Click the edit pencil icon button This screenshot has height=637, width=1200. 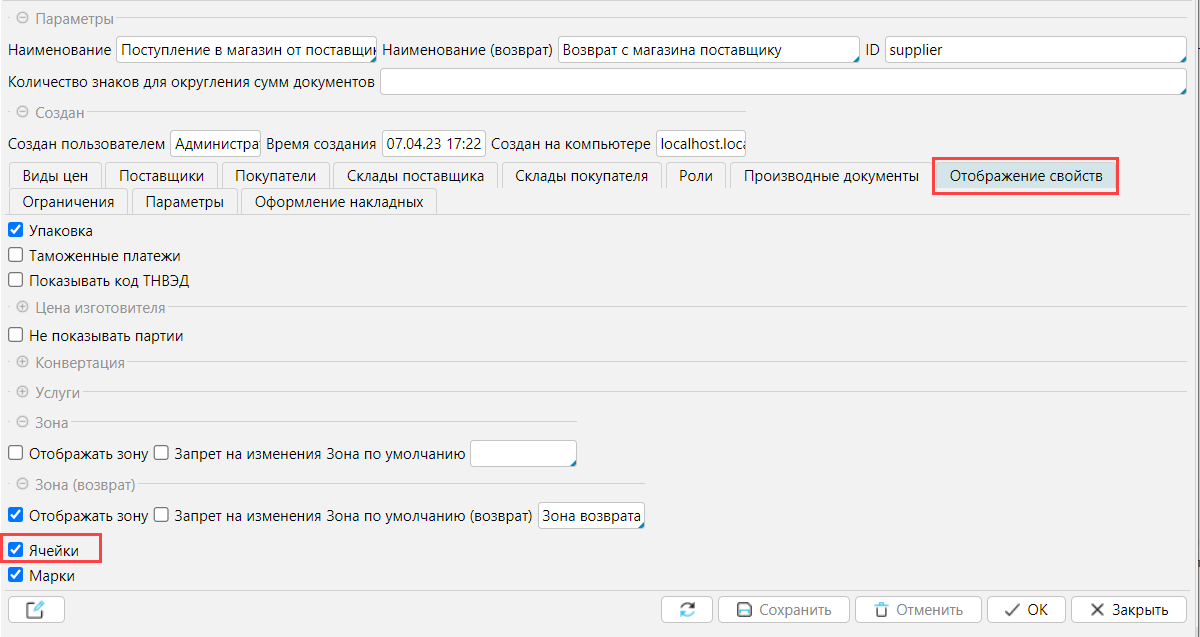(36, 609)
